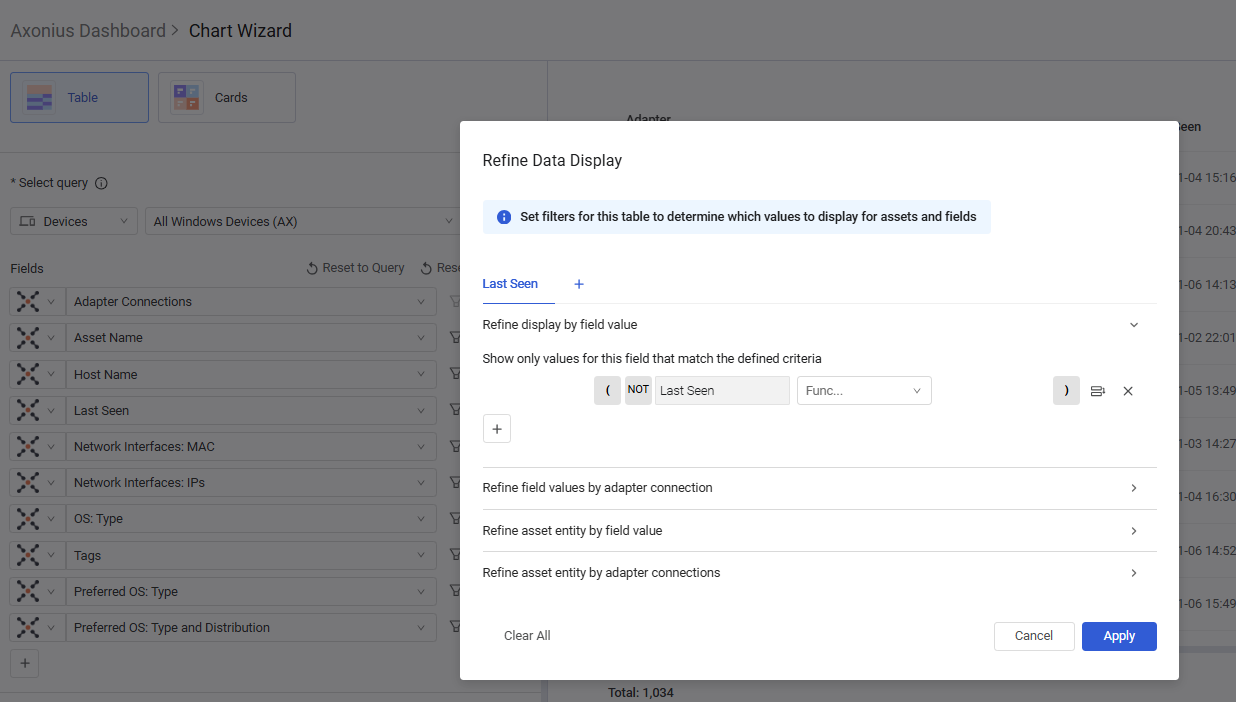Click the 'Total: 1,034' text
Viewport: 1236px width, 702px height.
click(641, 692)
